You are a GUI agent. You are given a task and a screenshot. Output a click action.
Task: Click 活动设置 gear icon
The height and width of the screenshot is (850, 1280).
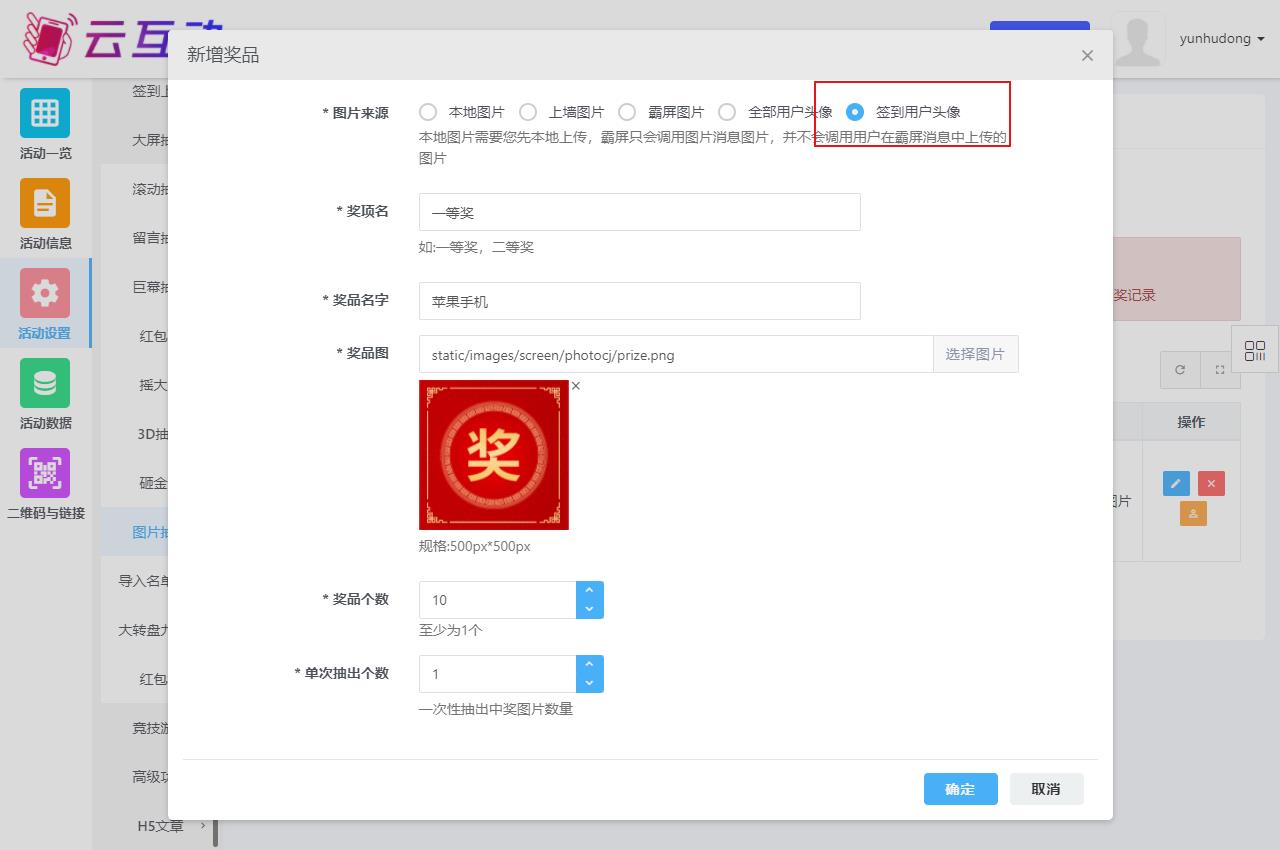[x=45, y=293]
